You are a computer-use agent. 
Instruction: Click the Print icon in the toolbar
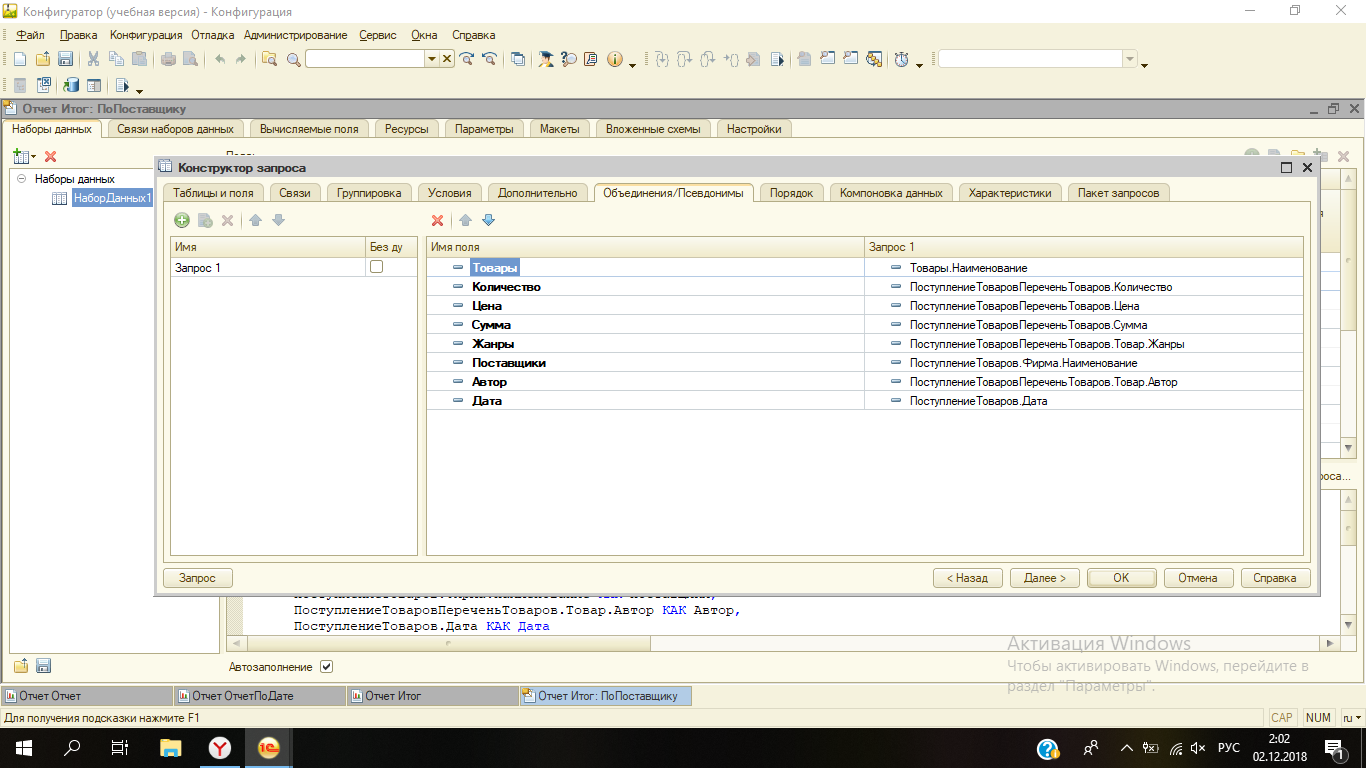click(168, 59)
